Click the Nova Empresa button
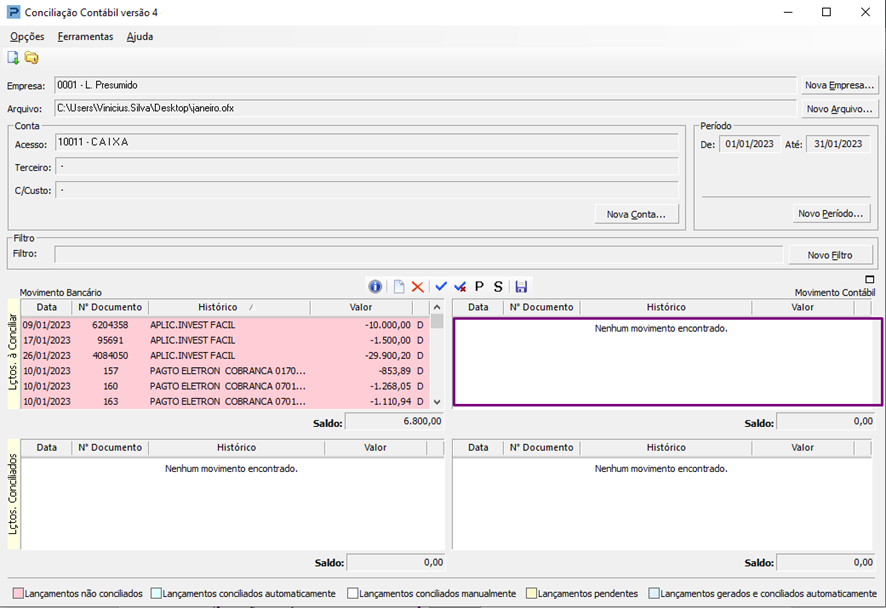The height and width of the screenshot is (608, 886). [x=839, y=85]
